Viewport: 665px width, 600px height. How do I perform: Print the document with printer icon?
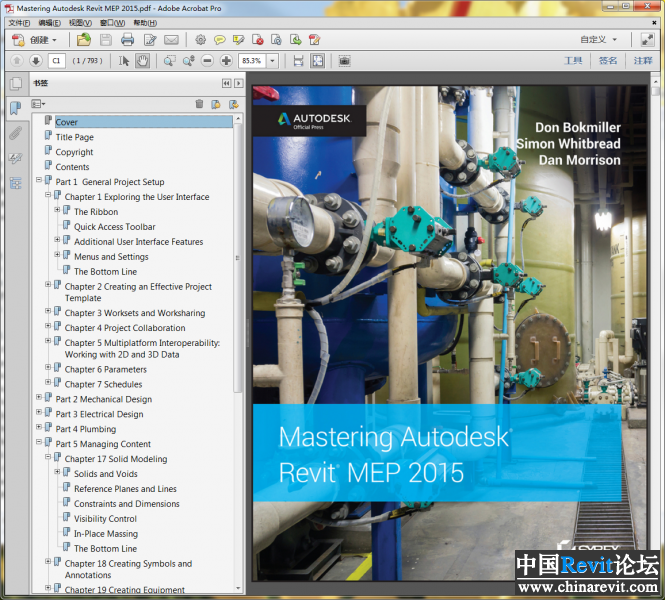coord(127,40)
